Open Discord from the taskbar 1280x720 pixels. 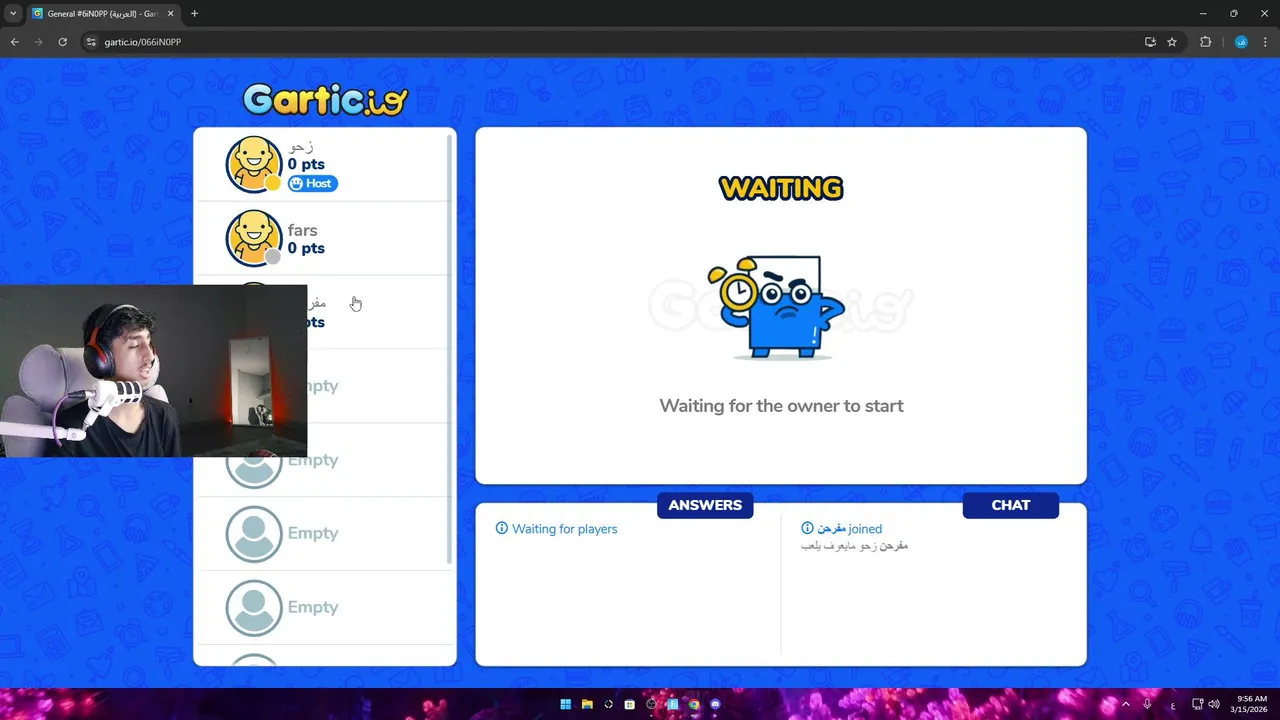(x=715, y=704)
